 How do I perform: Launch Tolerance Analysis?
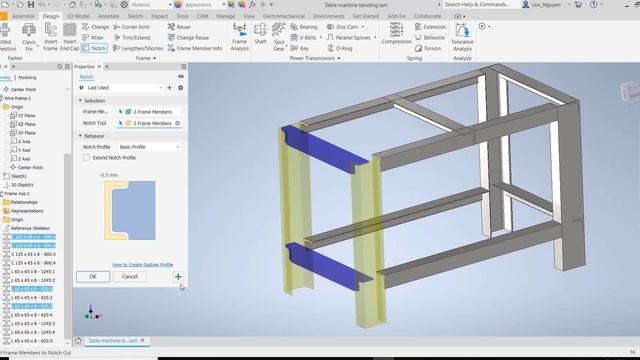point(462,37)
